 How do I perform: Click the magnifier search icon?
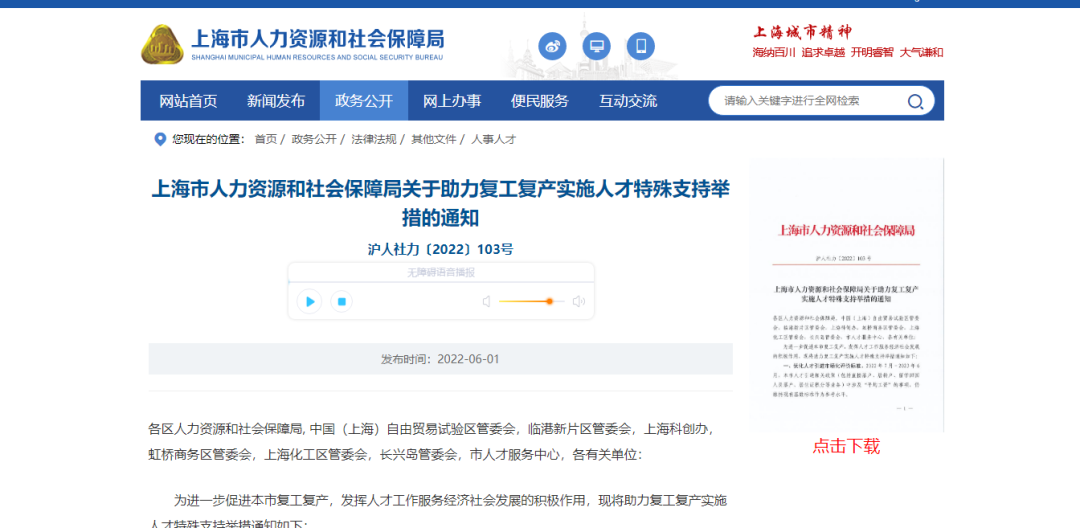[x=915, y=101]
